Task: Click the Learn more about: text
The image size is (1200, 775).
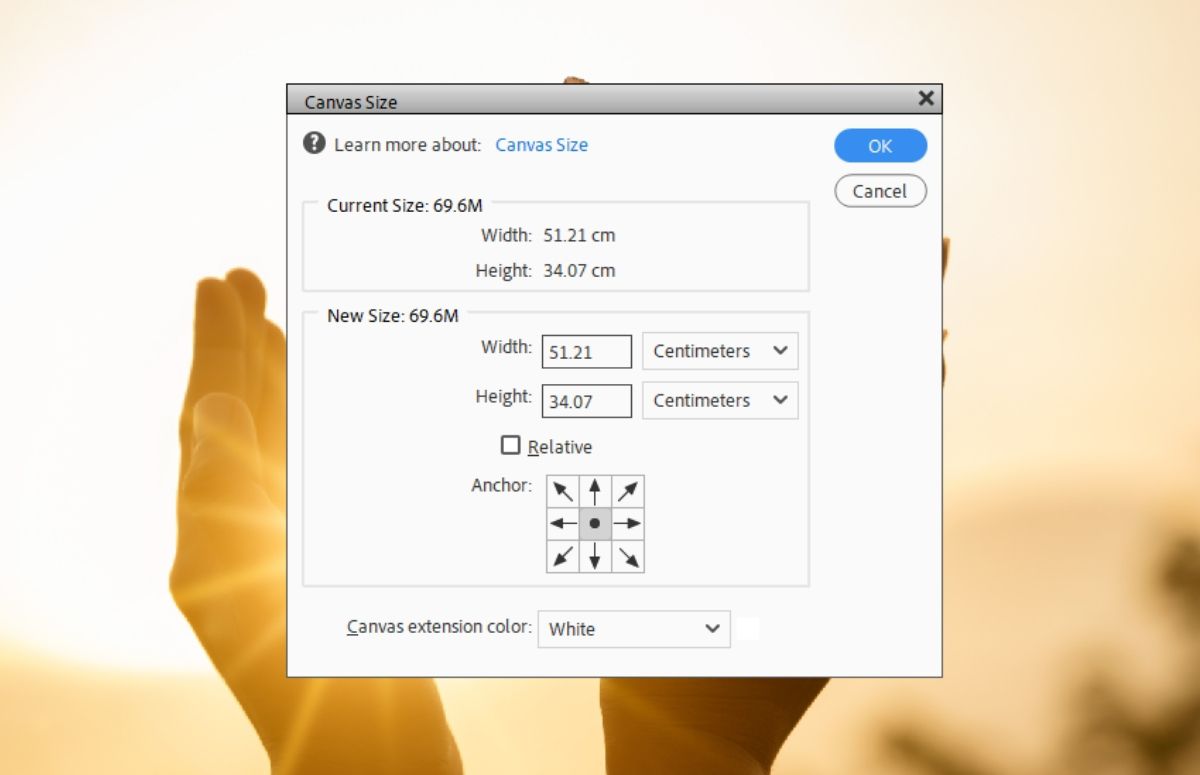Action: pos(408,145)
